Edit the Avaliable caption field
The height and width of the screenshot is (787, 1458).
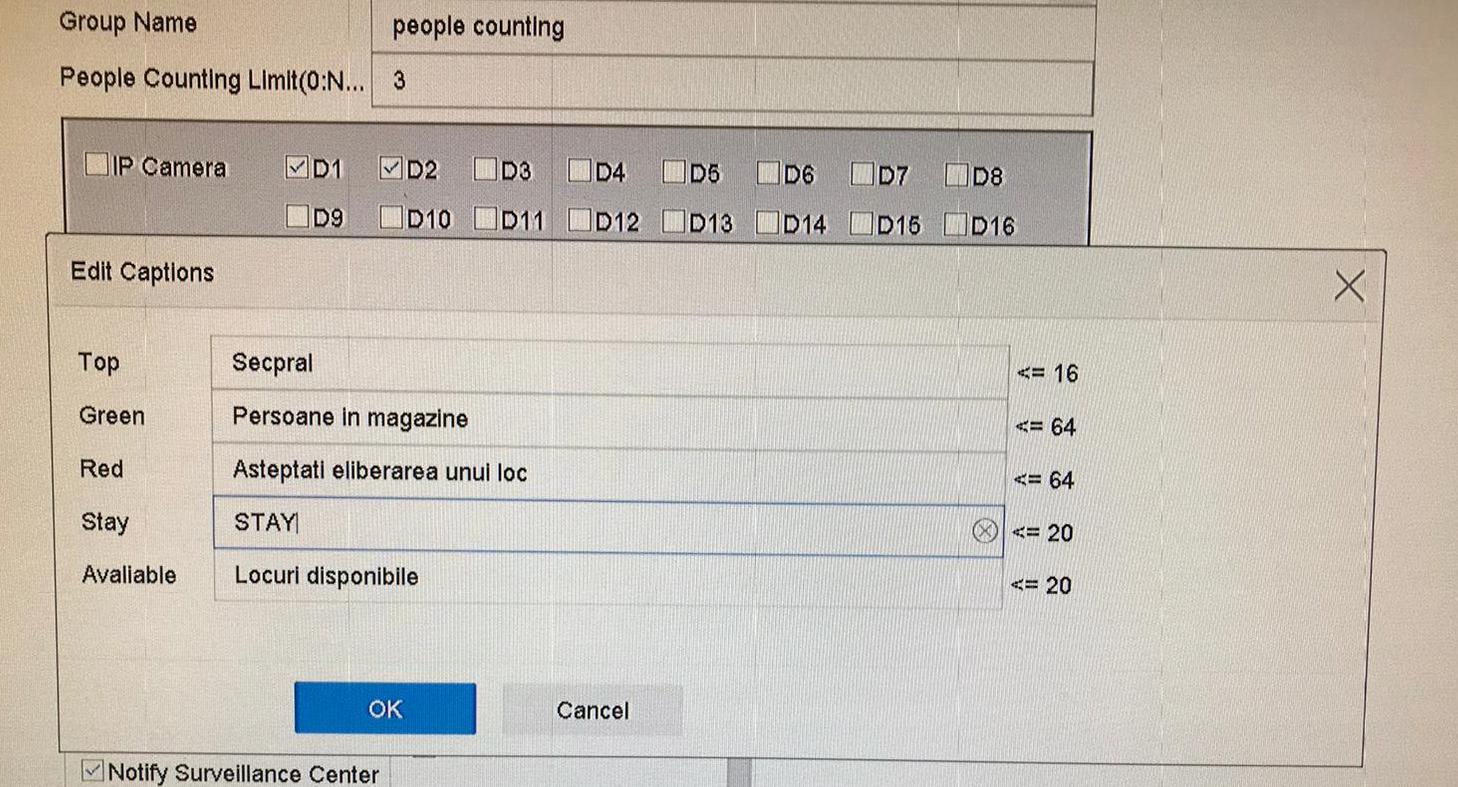tap(608, 579)
